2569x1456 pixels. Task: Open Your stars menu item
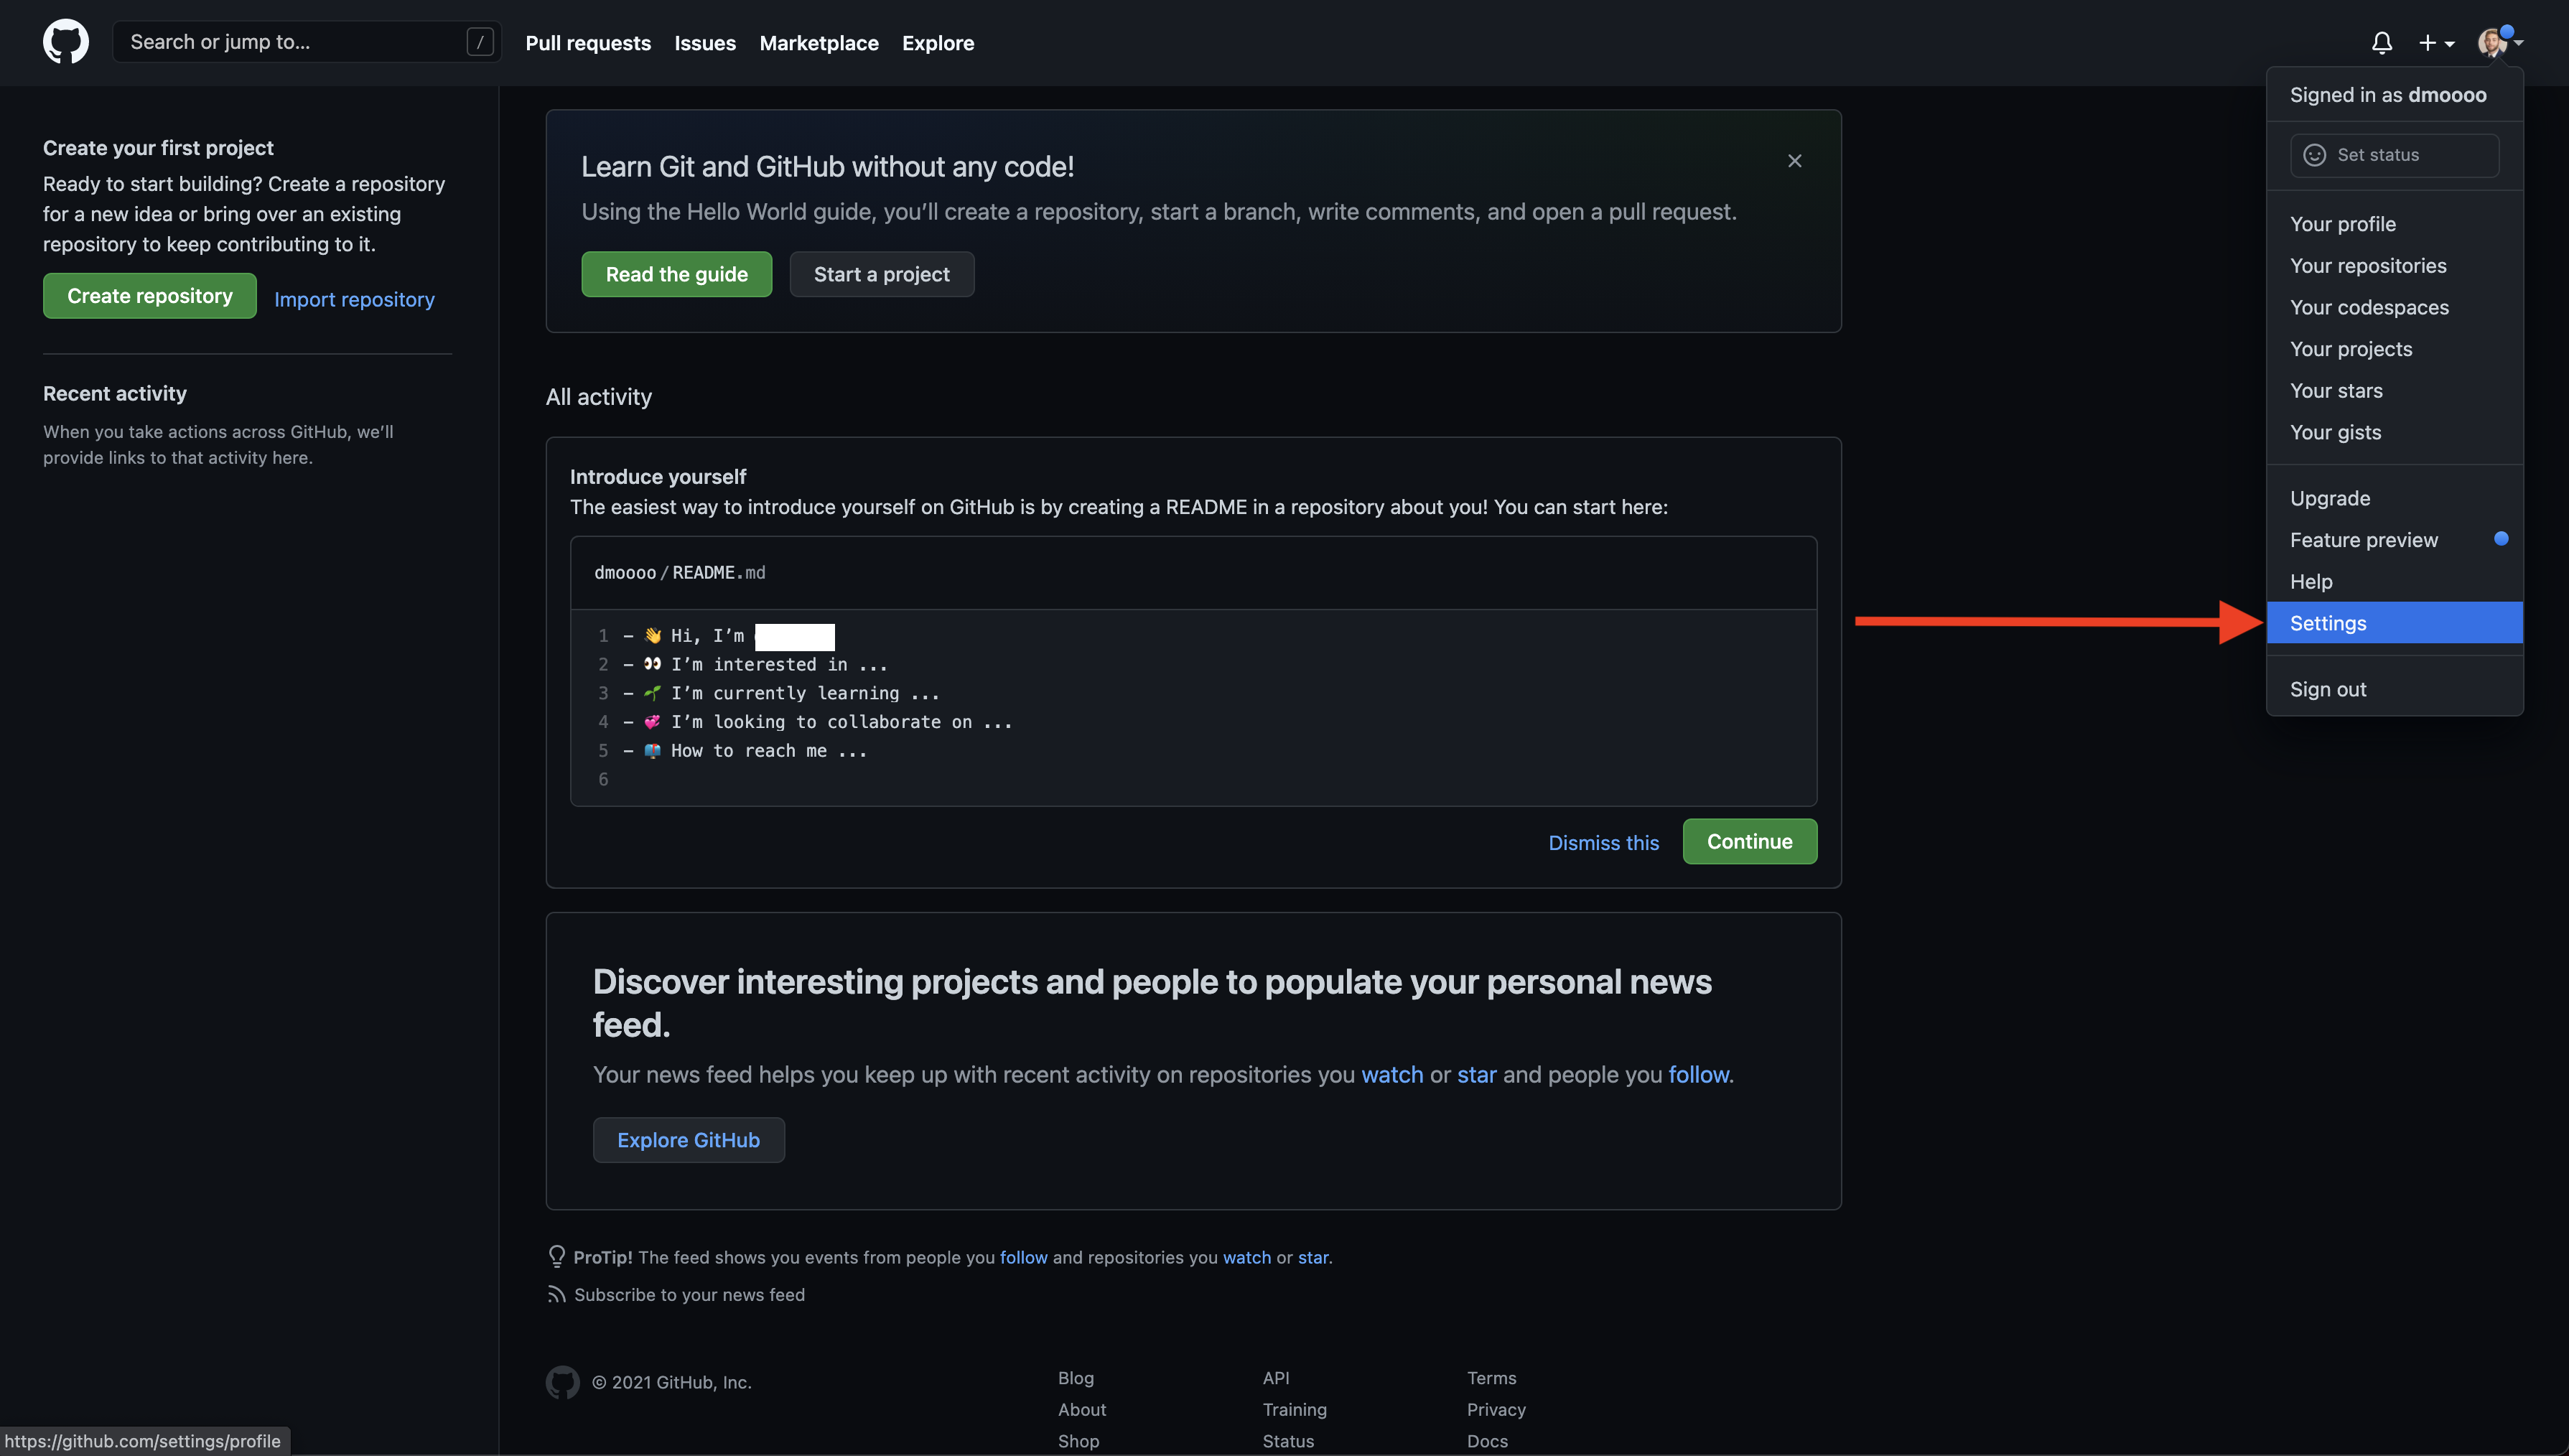coord(2394,391)
